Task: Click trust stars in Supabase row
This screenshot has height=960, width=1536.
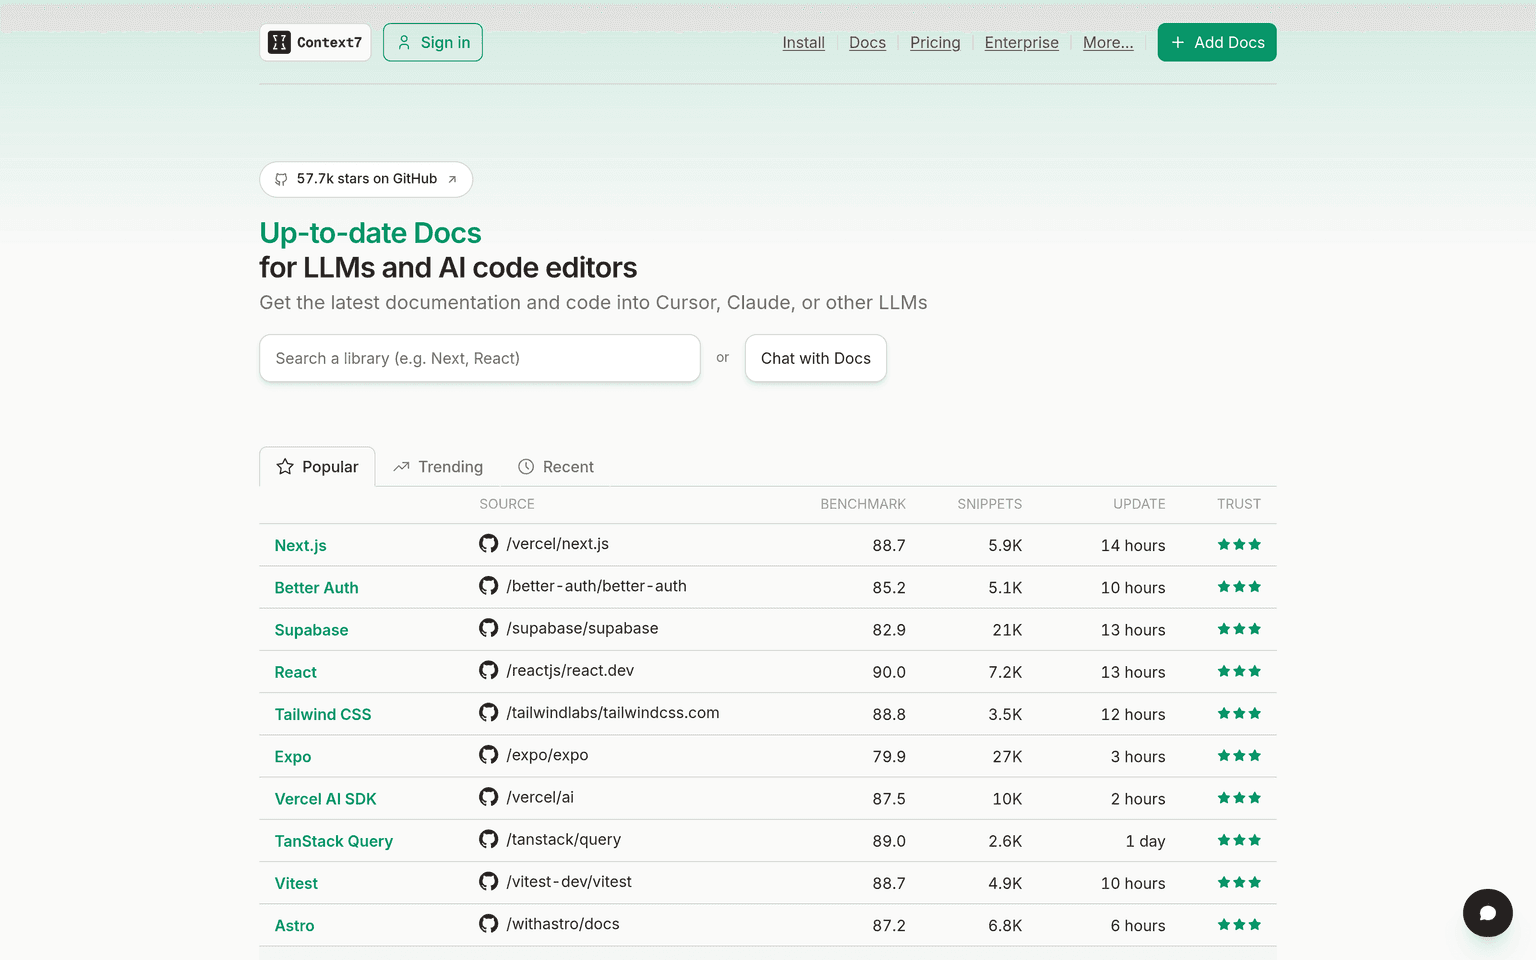Action: coord(1239,629)
